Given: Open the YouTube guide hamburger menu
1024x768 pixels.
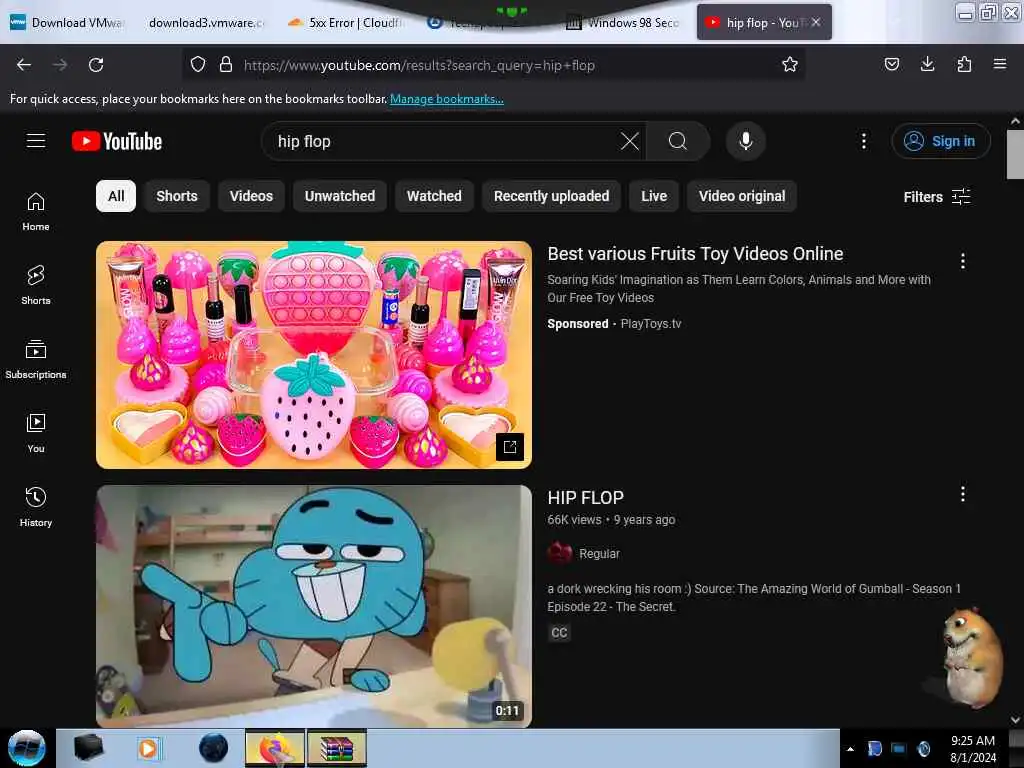Looking at the screenshot, I should (36, 141).
